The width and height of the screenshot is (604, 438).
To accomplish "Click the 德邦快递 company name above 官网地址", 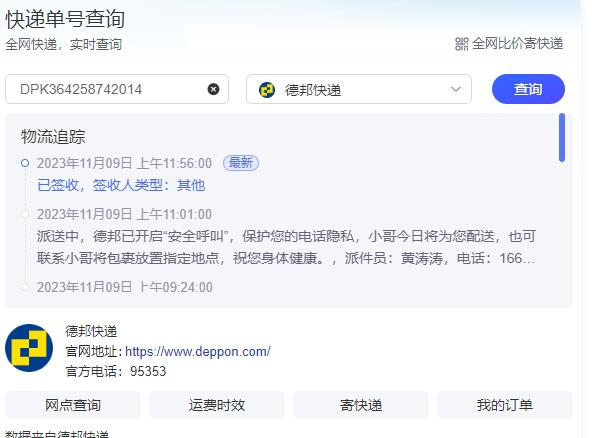I will pos(91,331).
